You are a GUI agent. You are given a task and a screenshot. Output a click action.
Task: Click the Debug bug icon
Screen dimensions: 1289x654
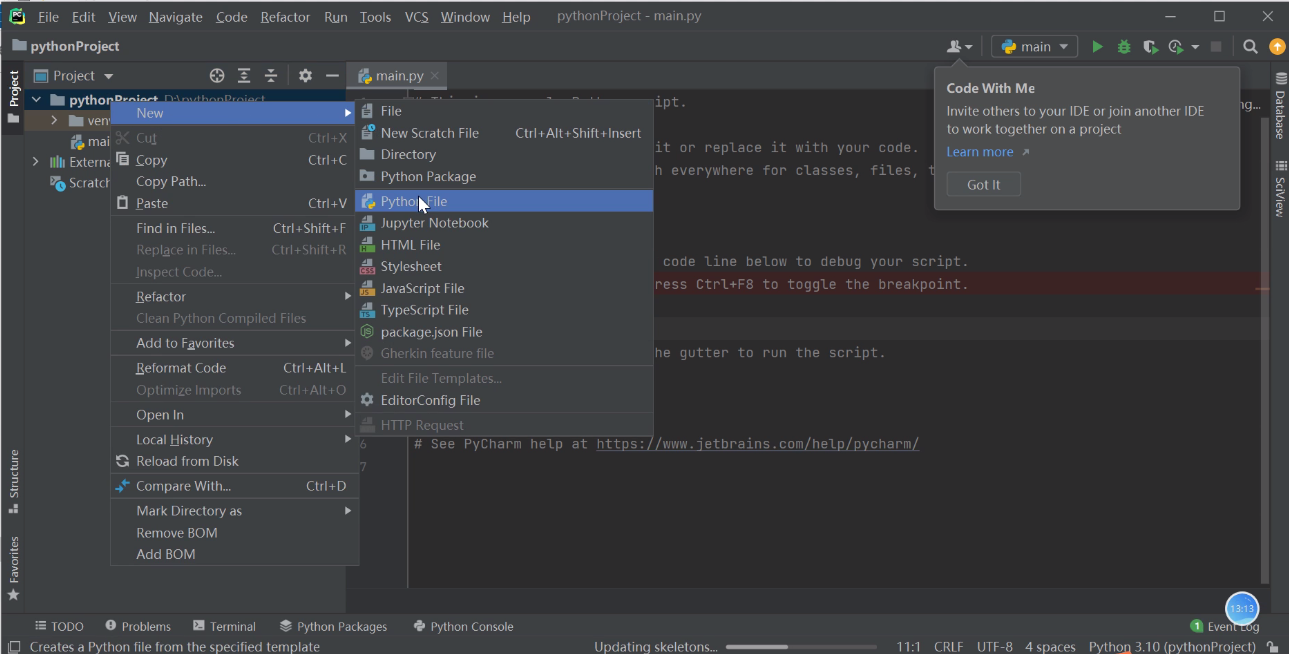click(1124, 47)
